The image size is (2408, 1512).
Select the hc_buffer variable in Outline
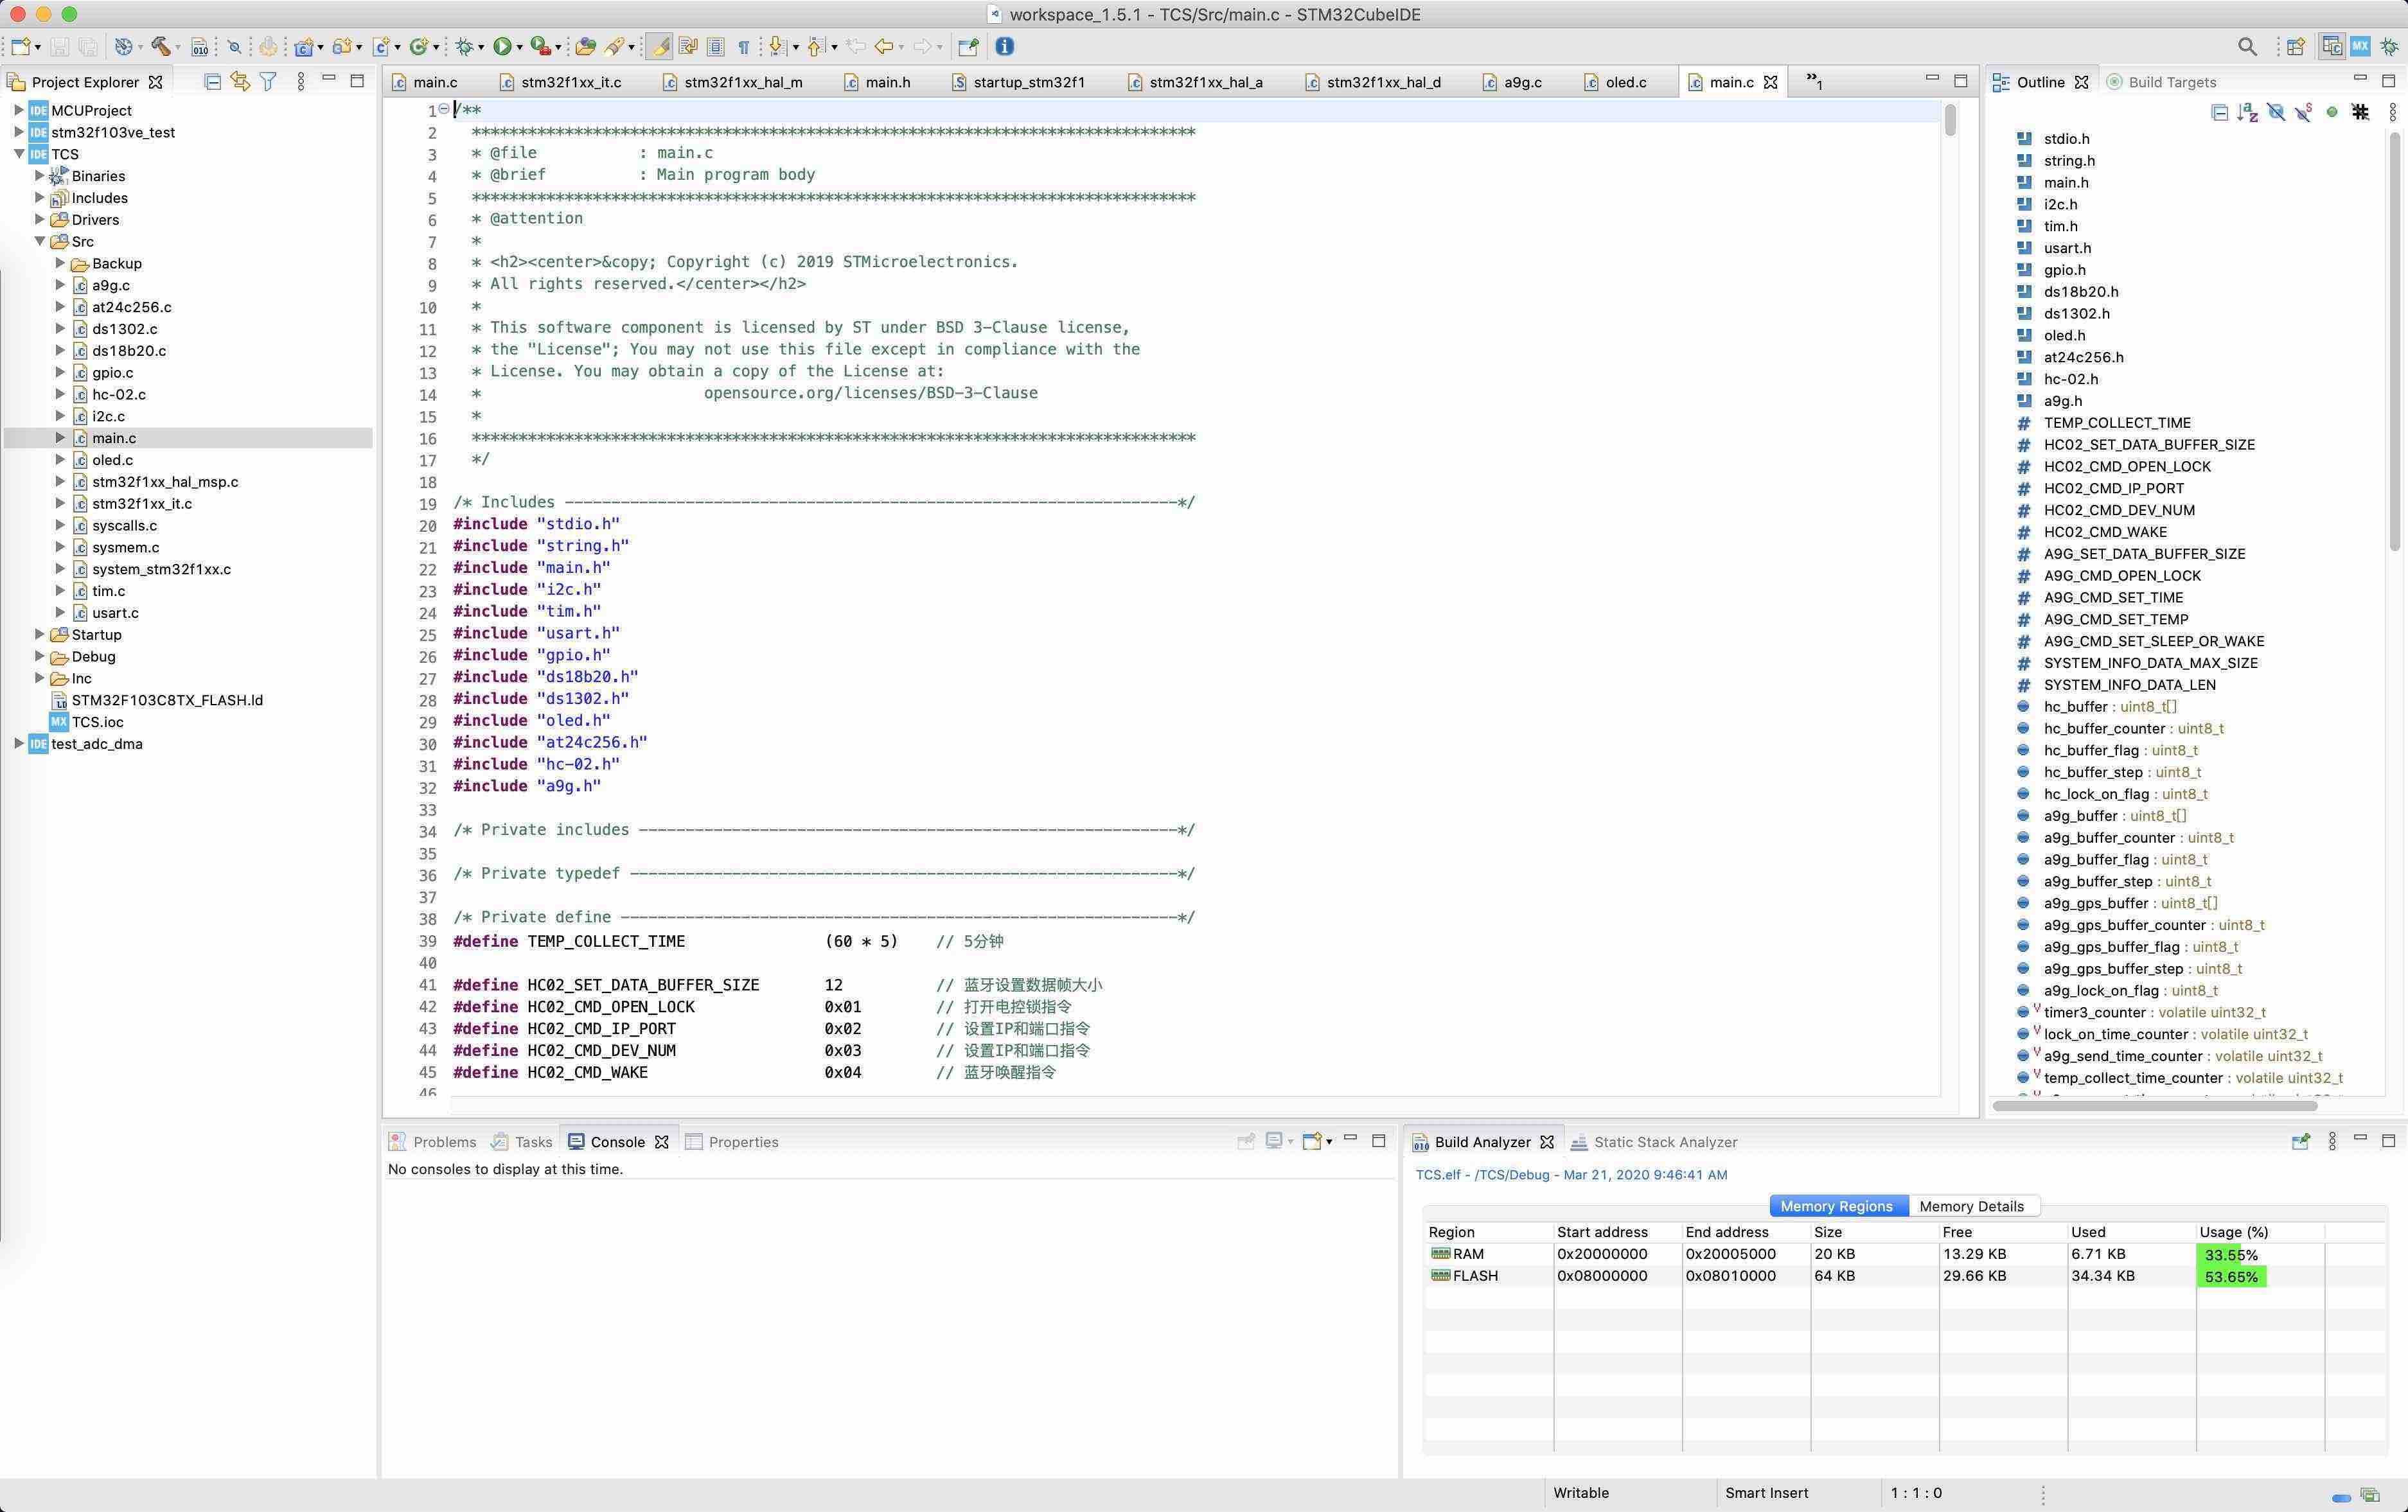point(2110,707)
